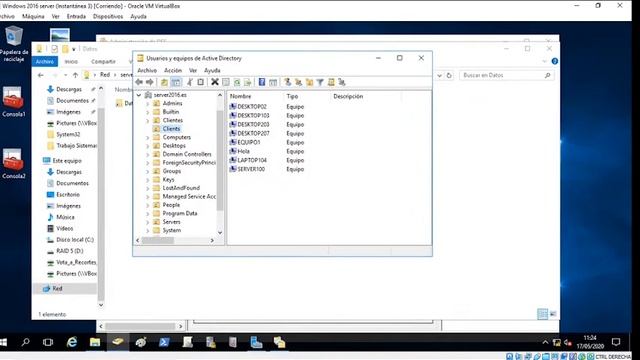Click the Copy icon in Active Directory toolbar
640x360 pixels.
(x=200, y=82)
